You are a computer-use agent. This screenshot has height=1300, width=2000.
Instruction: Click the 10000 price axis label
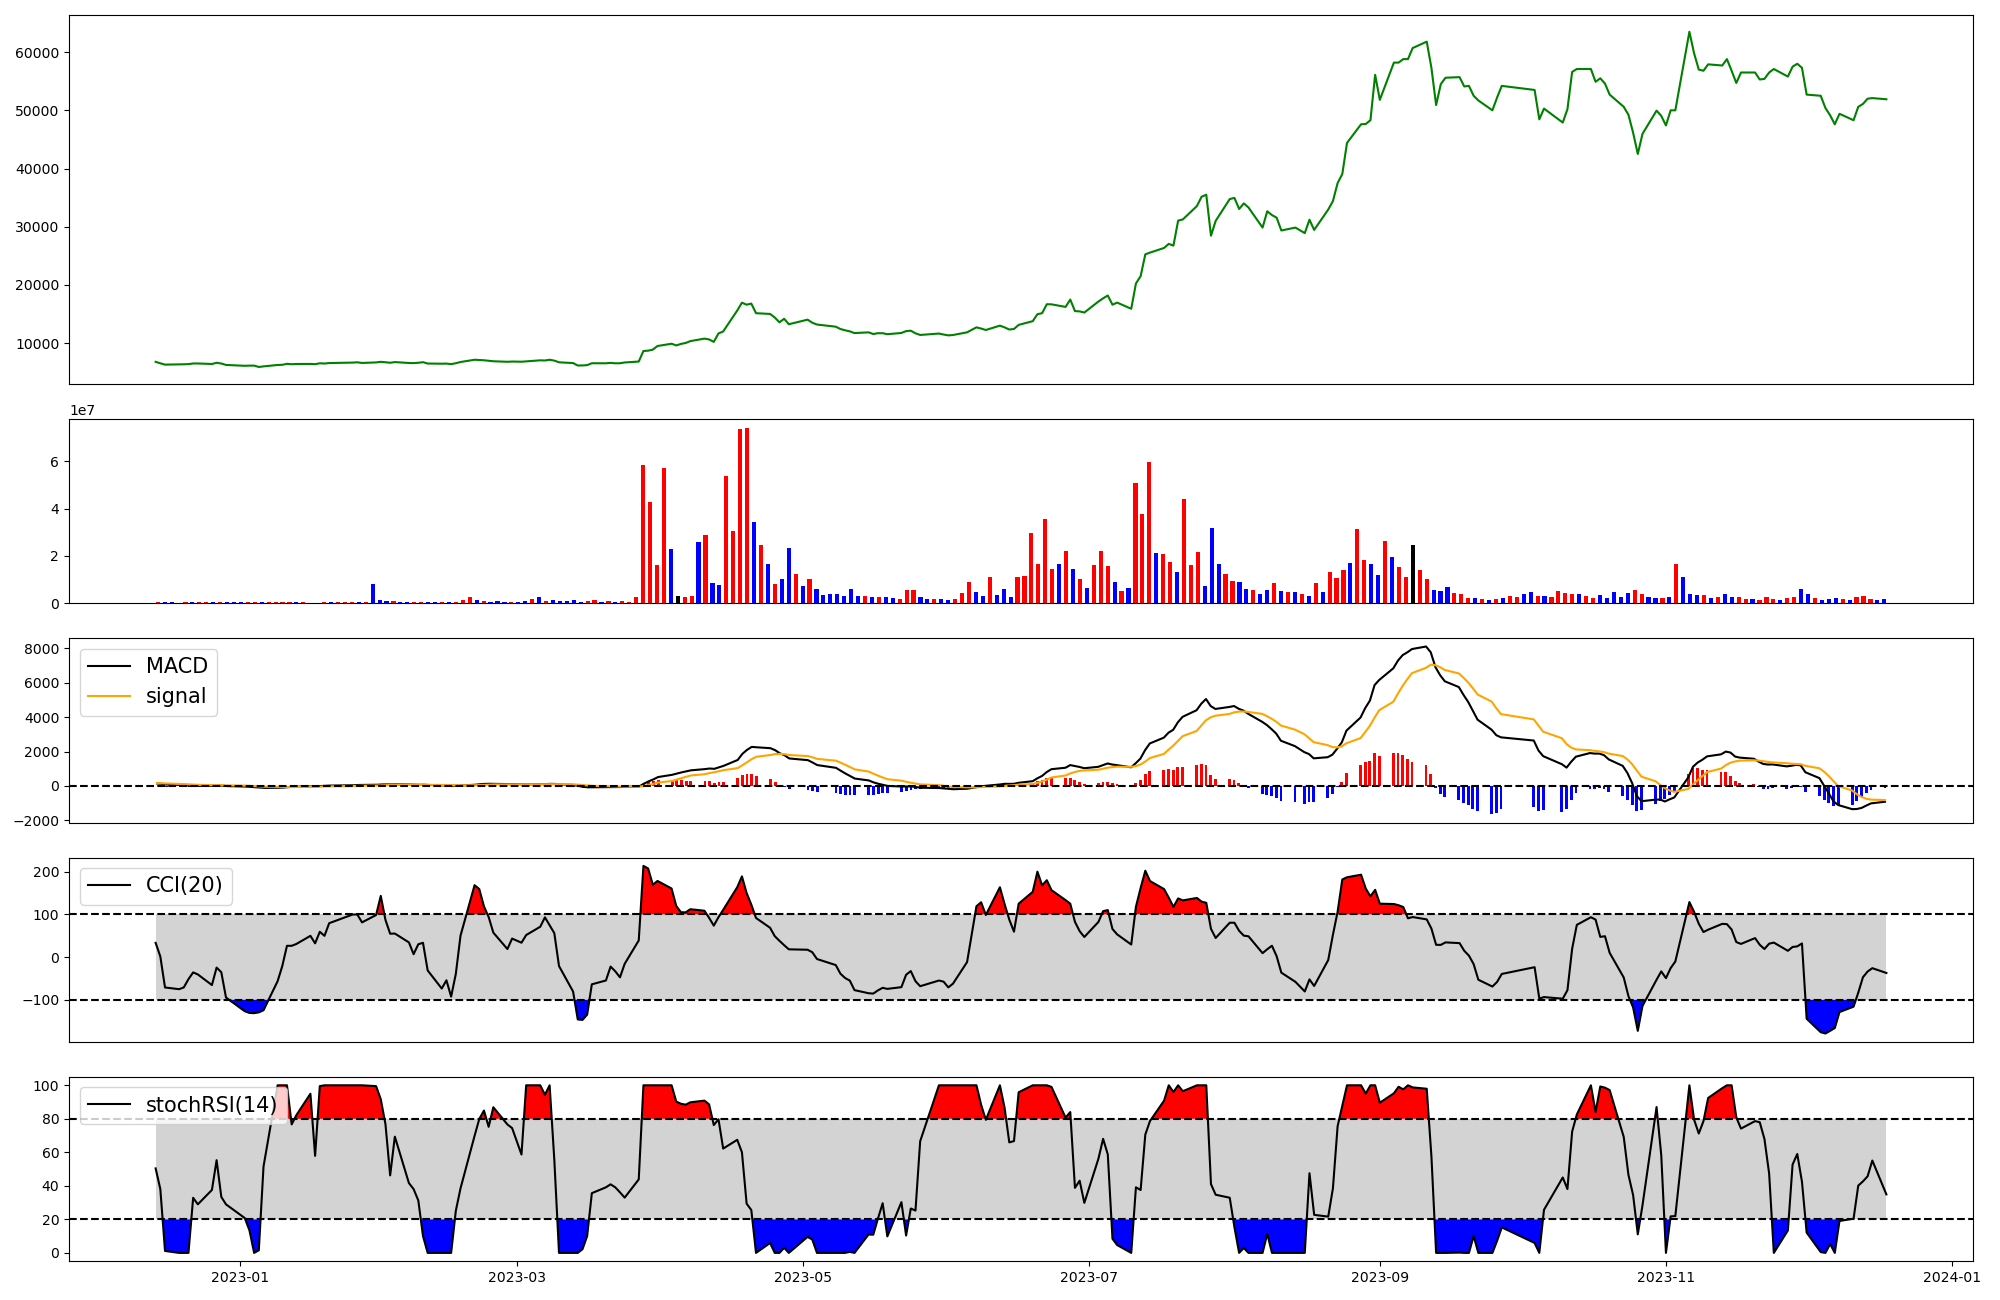tap(37, 344)
